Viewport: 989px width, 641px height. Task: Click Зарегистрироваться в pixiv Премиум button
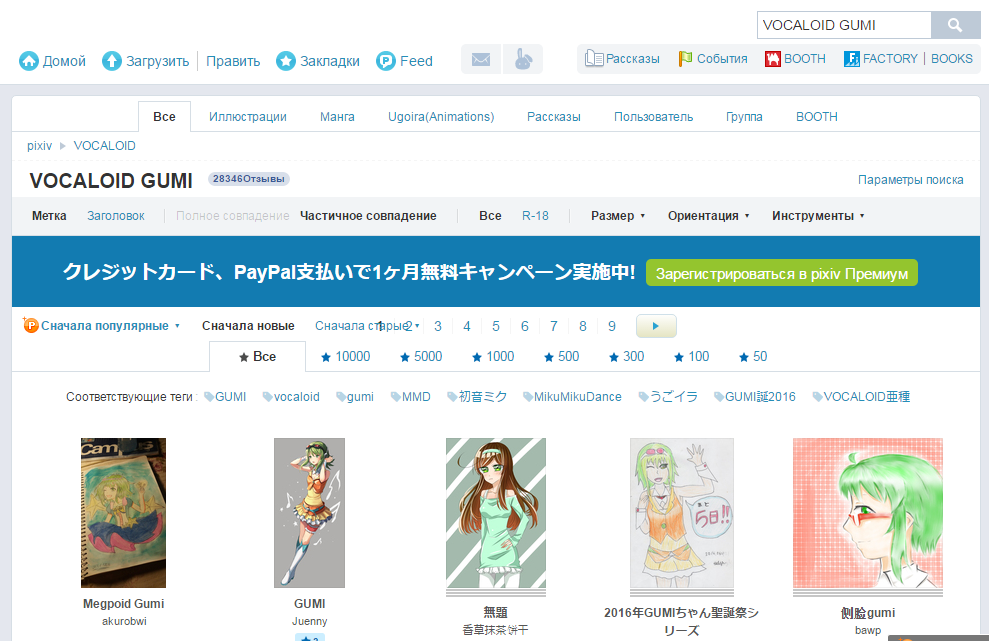[x=781, y=273]
